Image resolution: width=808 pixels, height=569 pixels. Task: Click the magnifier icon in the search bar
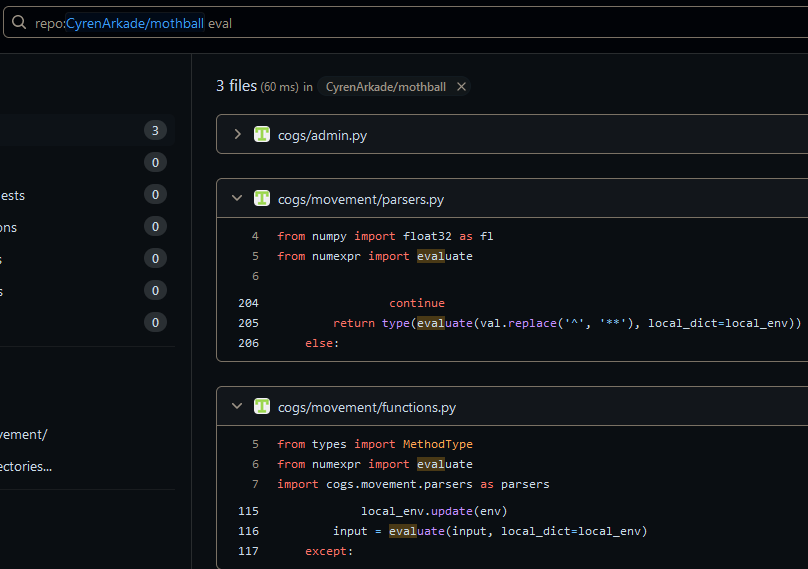pos(18,22)
